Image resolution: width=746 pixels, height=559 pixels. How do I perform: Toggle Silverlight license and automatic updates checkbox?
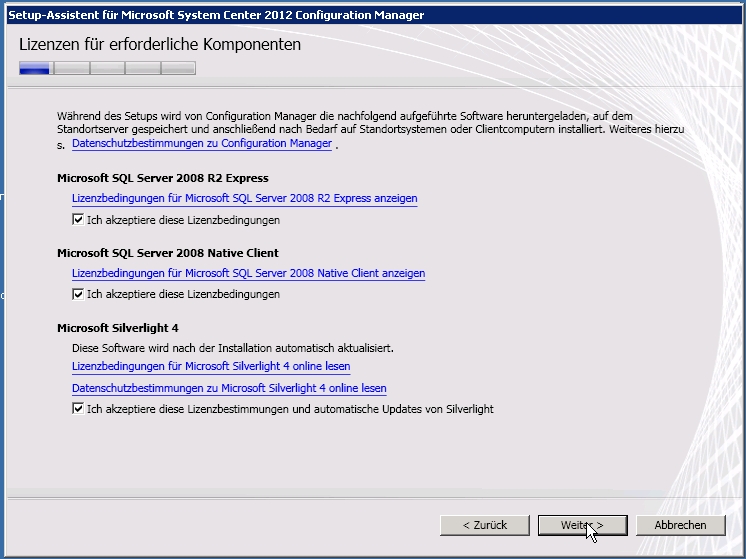tap(78, 409)
